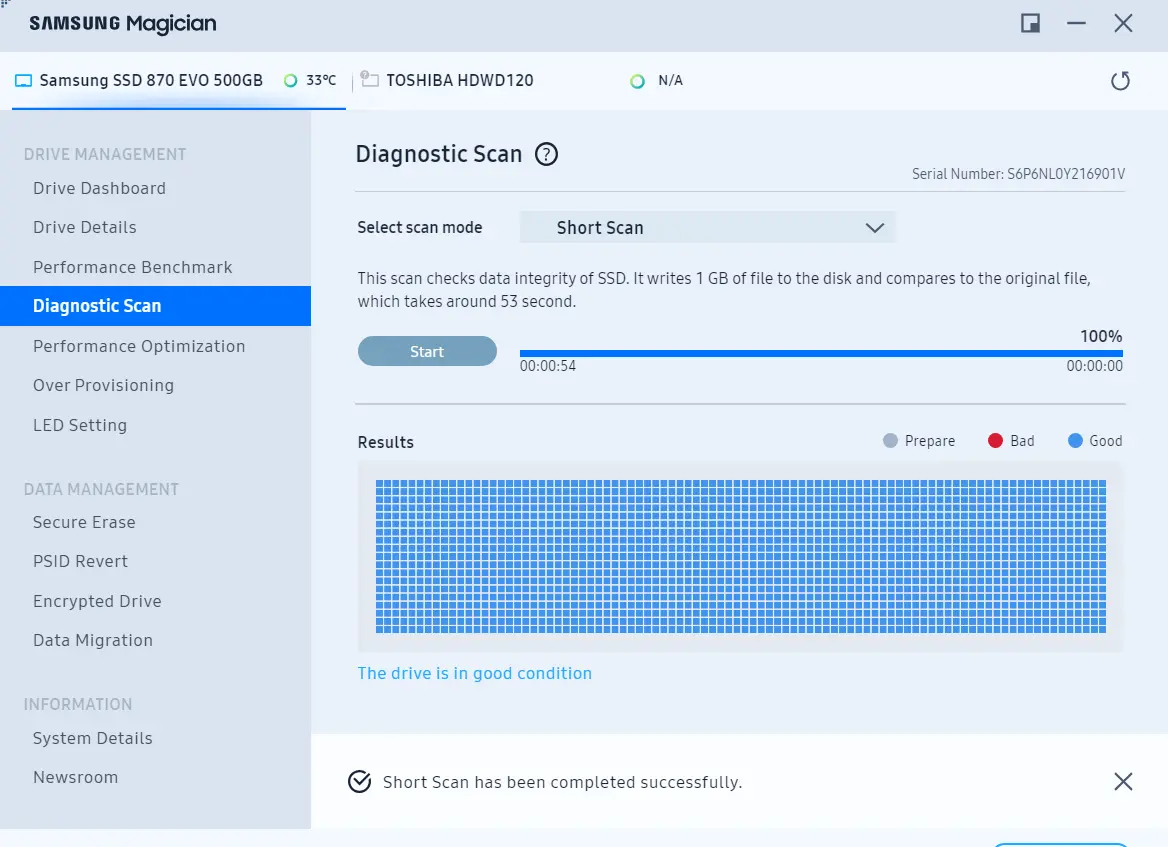The height and width of the screenshot is (847, 1168).
Task: Click 'Short Scan has been completed successfully' message
Action: coord(562,782)
